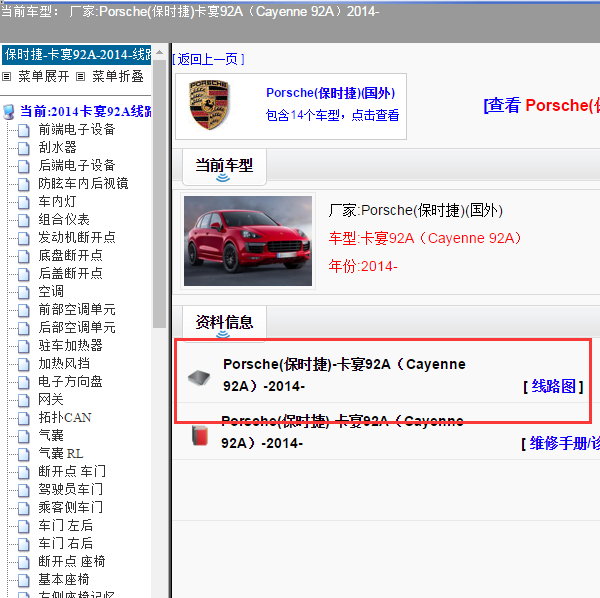Select 加热风挡 item
This screenshot has width=600, height=598.
pos(64,363)
